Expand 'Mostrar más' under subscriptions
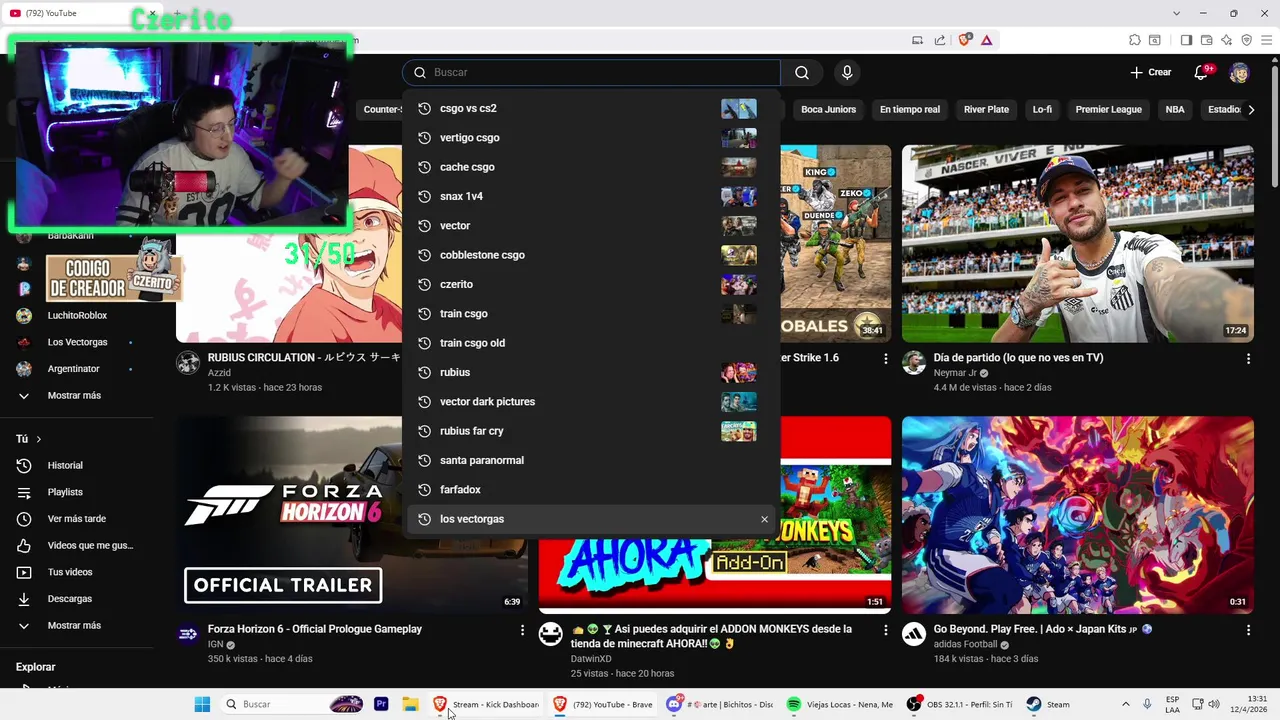Screen dimensions: 1280x720 (x=74, y=395)
